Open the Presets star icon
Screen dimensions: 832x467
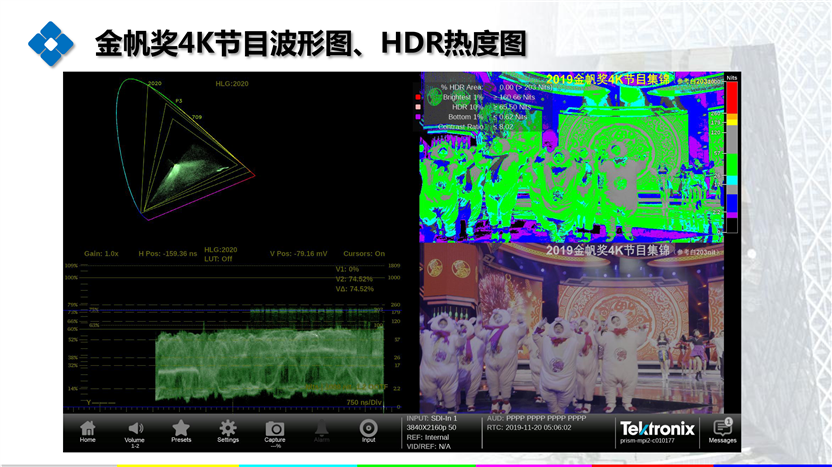pos(181,429)
